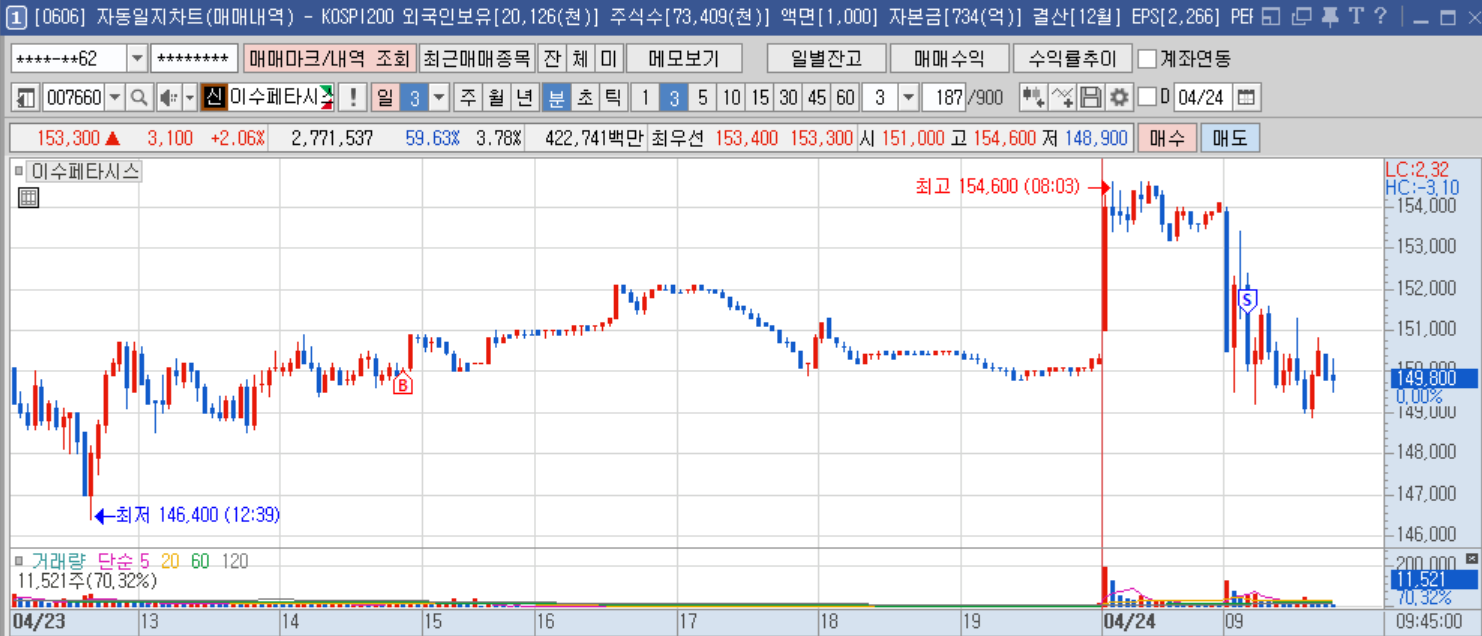Click the red/green arrows icon beside stock name
1482x636 pixels.
tap(327, 98)
